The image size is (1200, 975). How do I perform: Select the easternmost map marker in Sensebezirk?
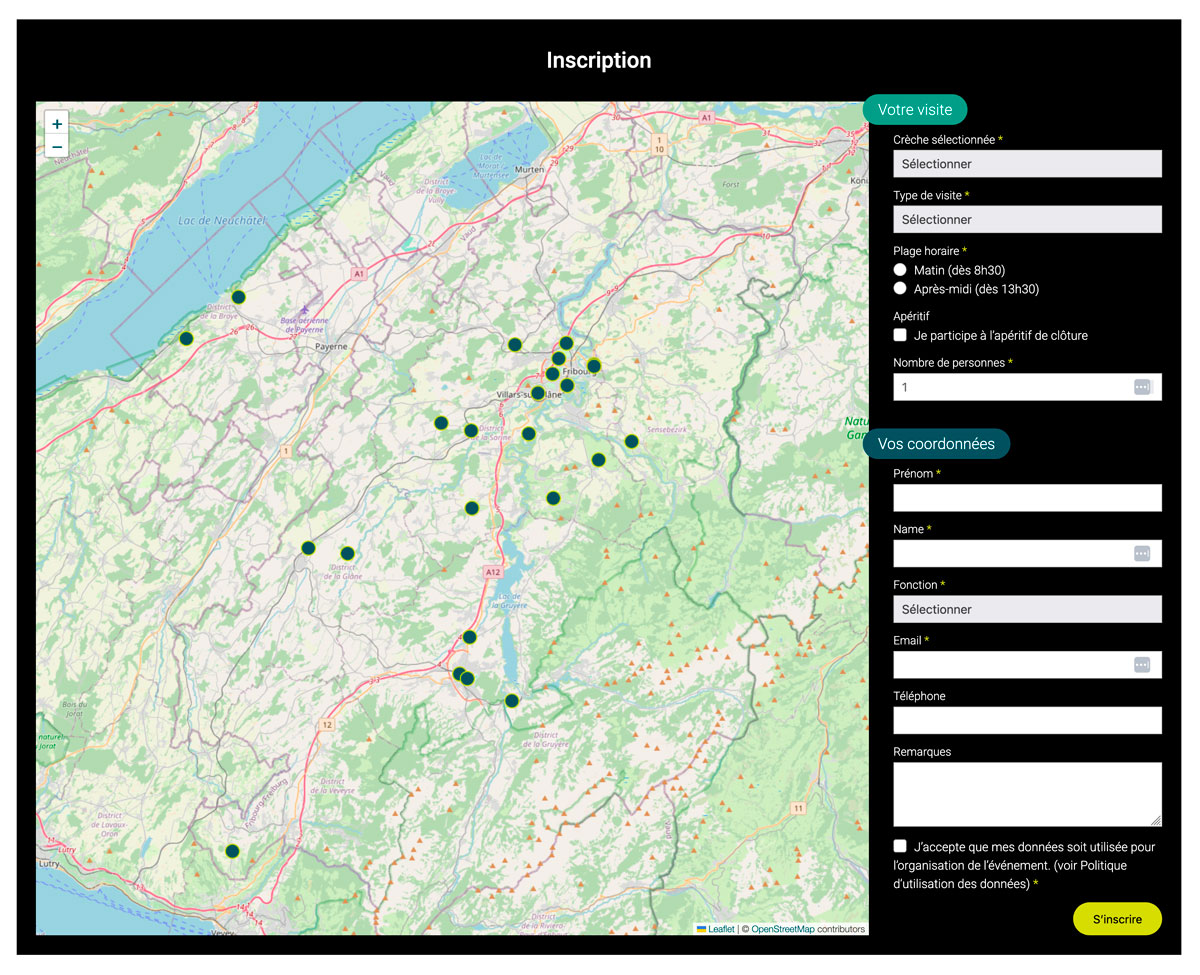631,441
